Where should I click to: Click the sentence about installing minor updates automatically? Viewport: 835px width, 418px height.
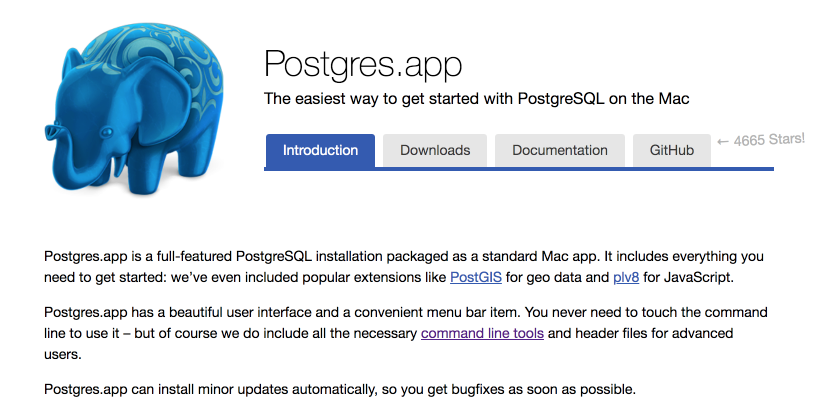pyautogui.click(x=340, y=389)
